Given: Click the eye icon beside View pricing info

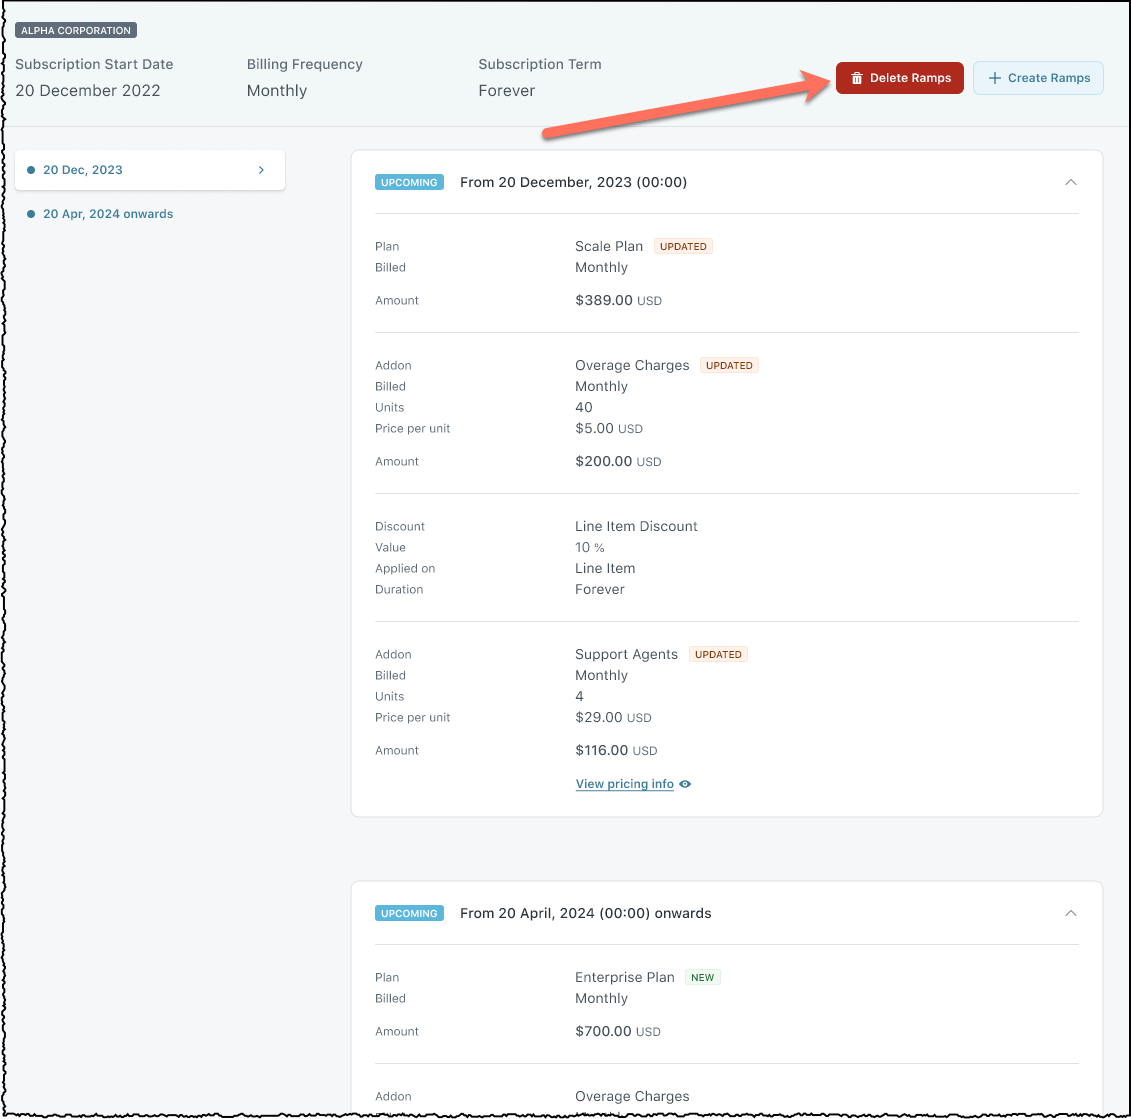Looking at the screenshot, I should click(685, 784).
